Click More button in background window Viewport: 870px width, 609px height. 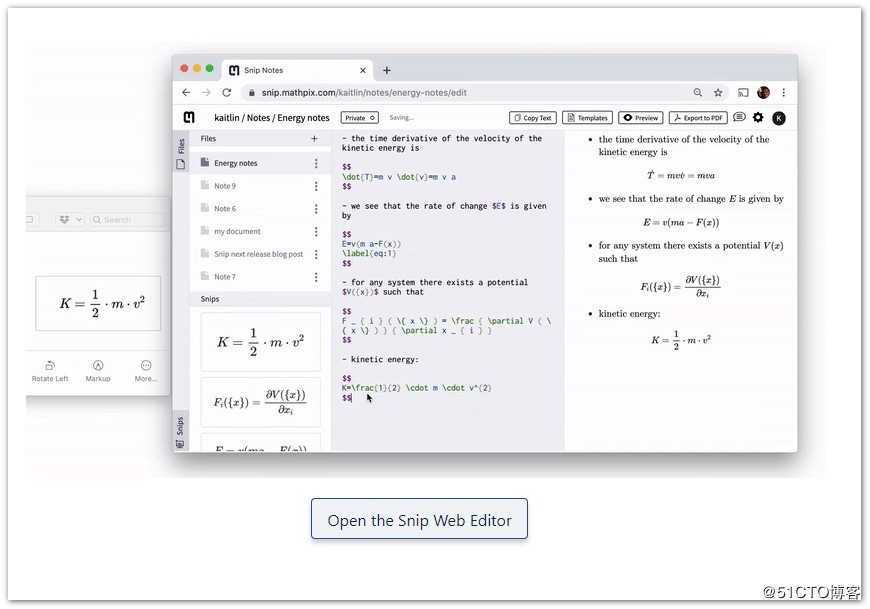[x=145, y=371]
